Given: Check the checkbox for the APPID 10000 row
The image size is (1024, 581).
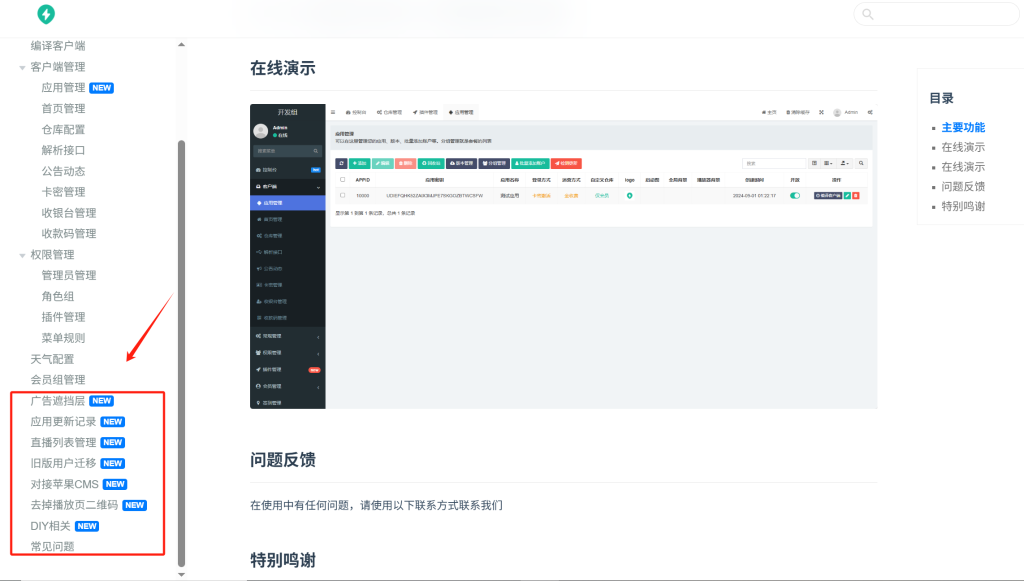Looking at the screenshot, I should pos(344,195).
